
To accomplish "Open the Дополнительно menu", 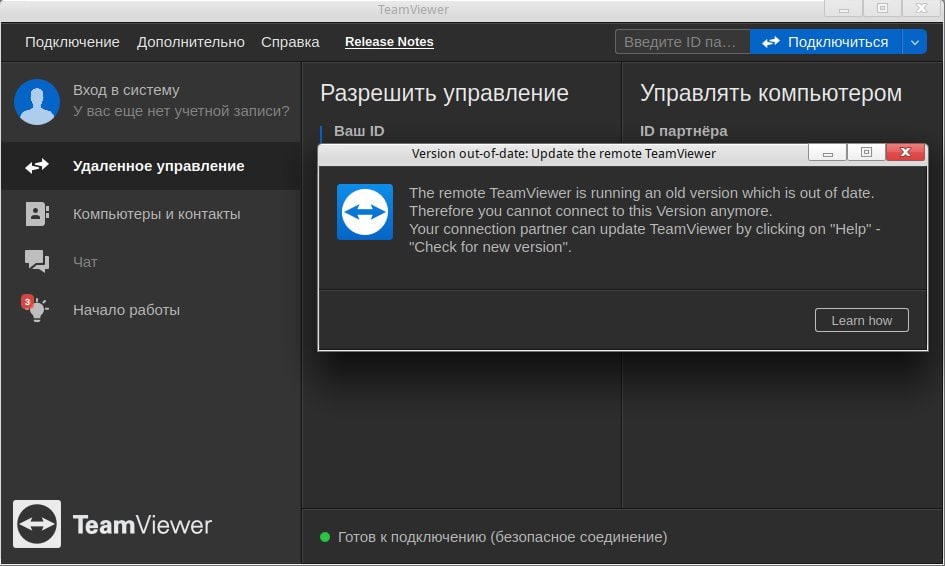I will (190, 42).
